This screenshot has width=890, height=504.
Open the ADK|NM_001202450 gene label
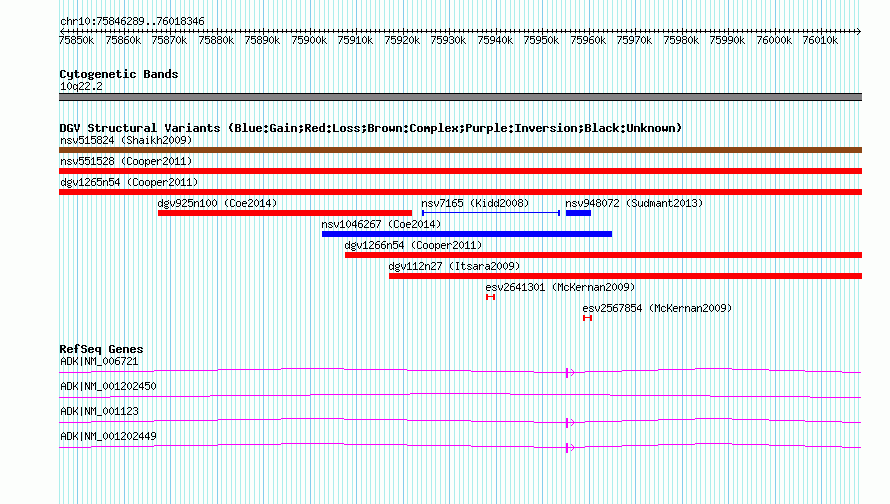tap(108, 387)
